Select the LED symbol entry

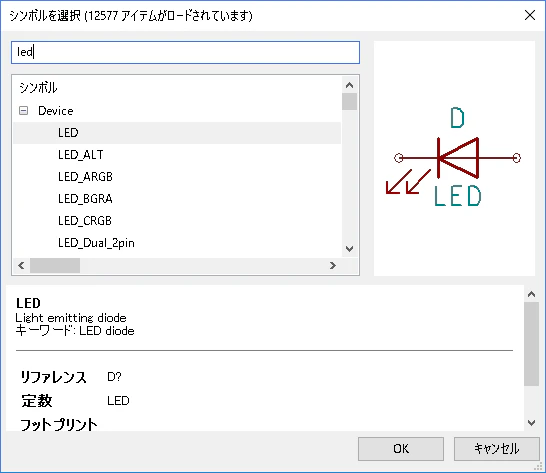[177, 133]
